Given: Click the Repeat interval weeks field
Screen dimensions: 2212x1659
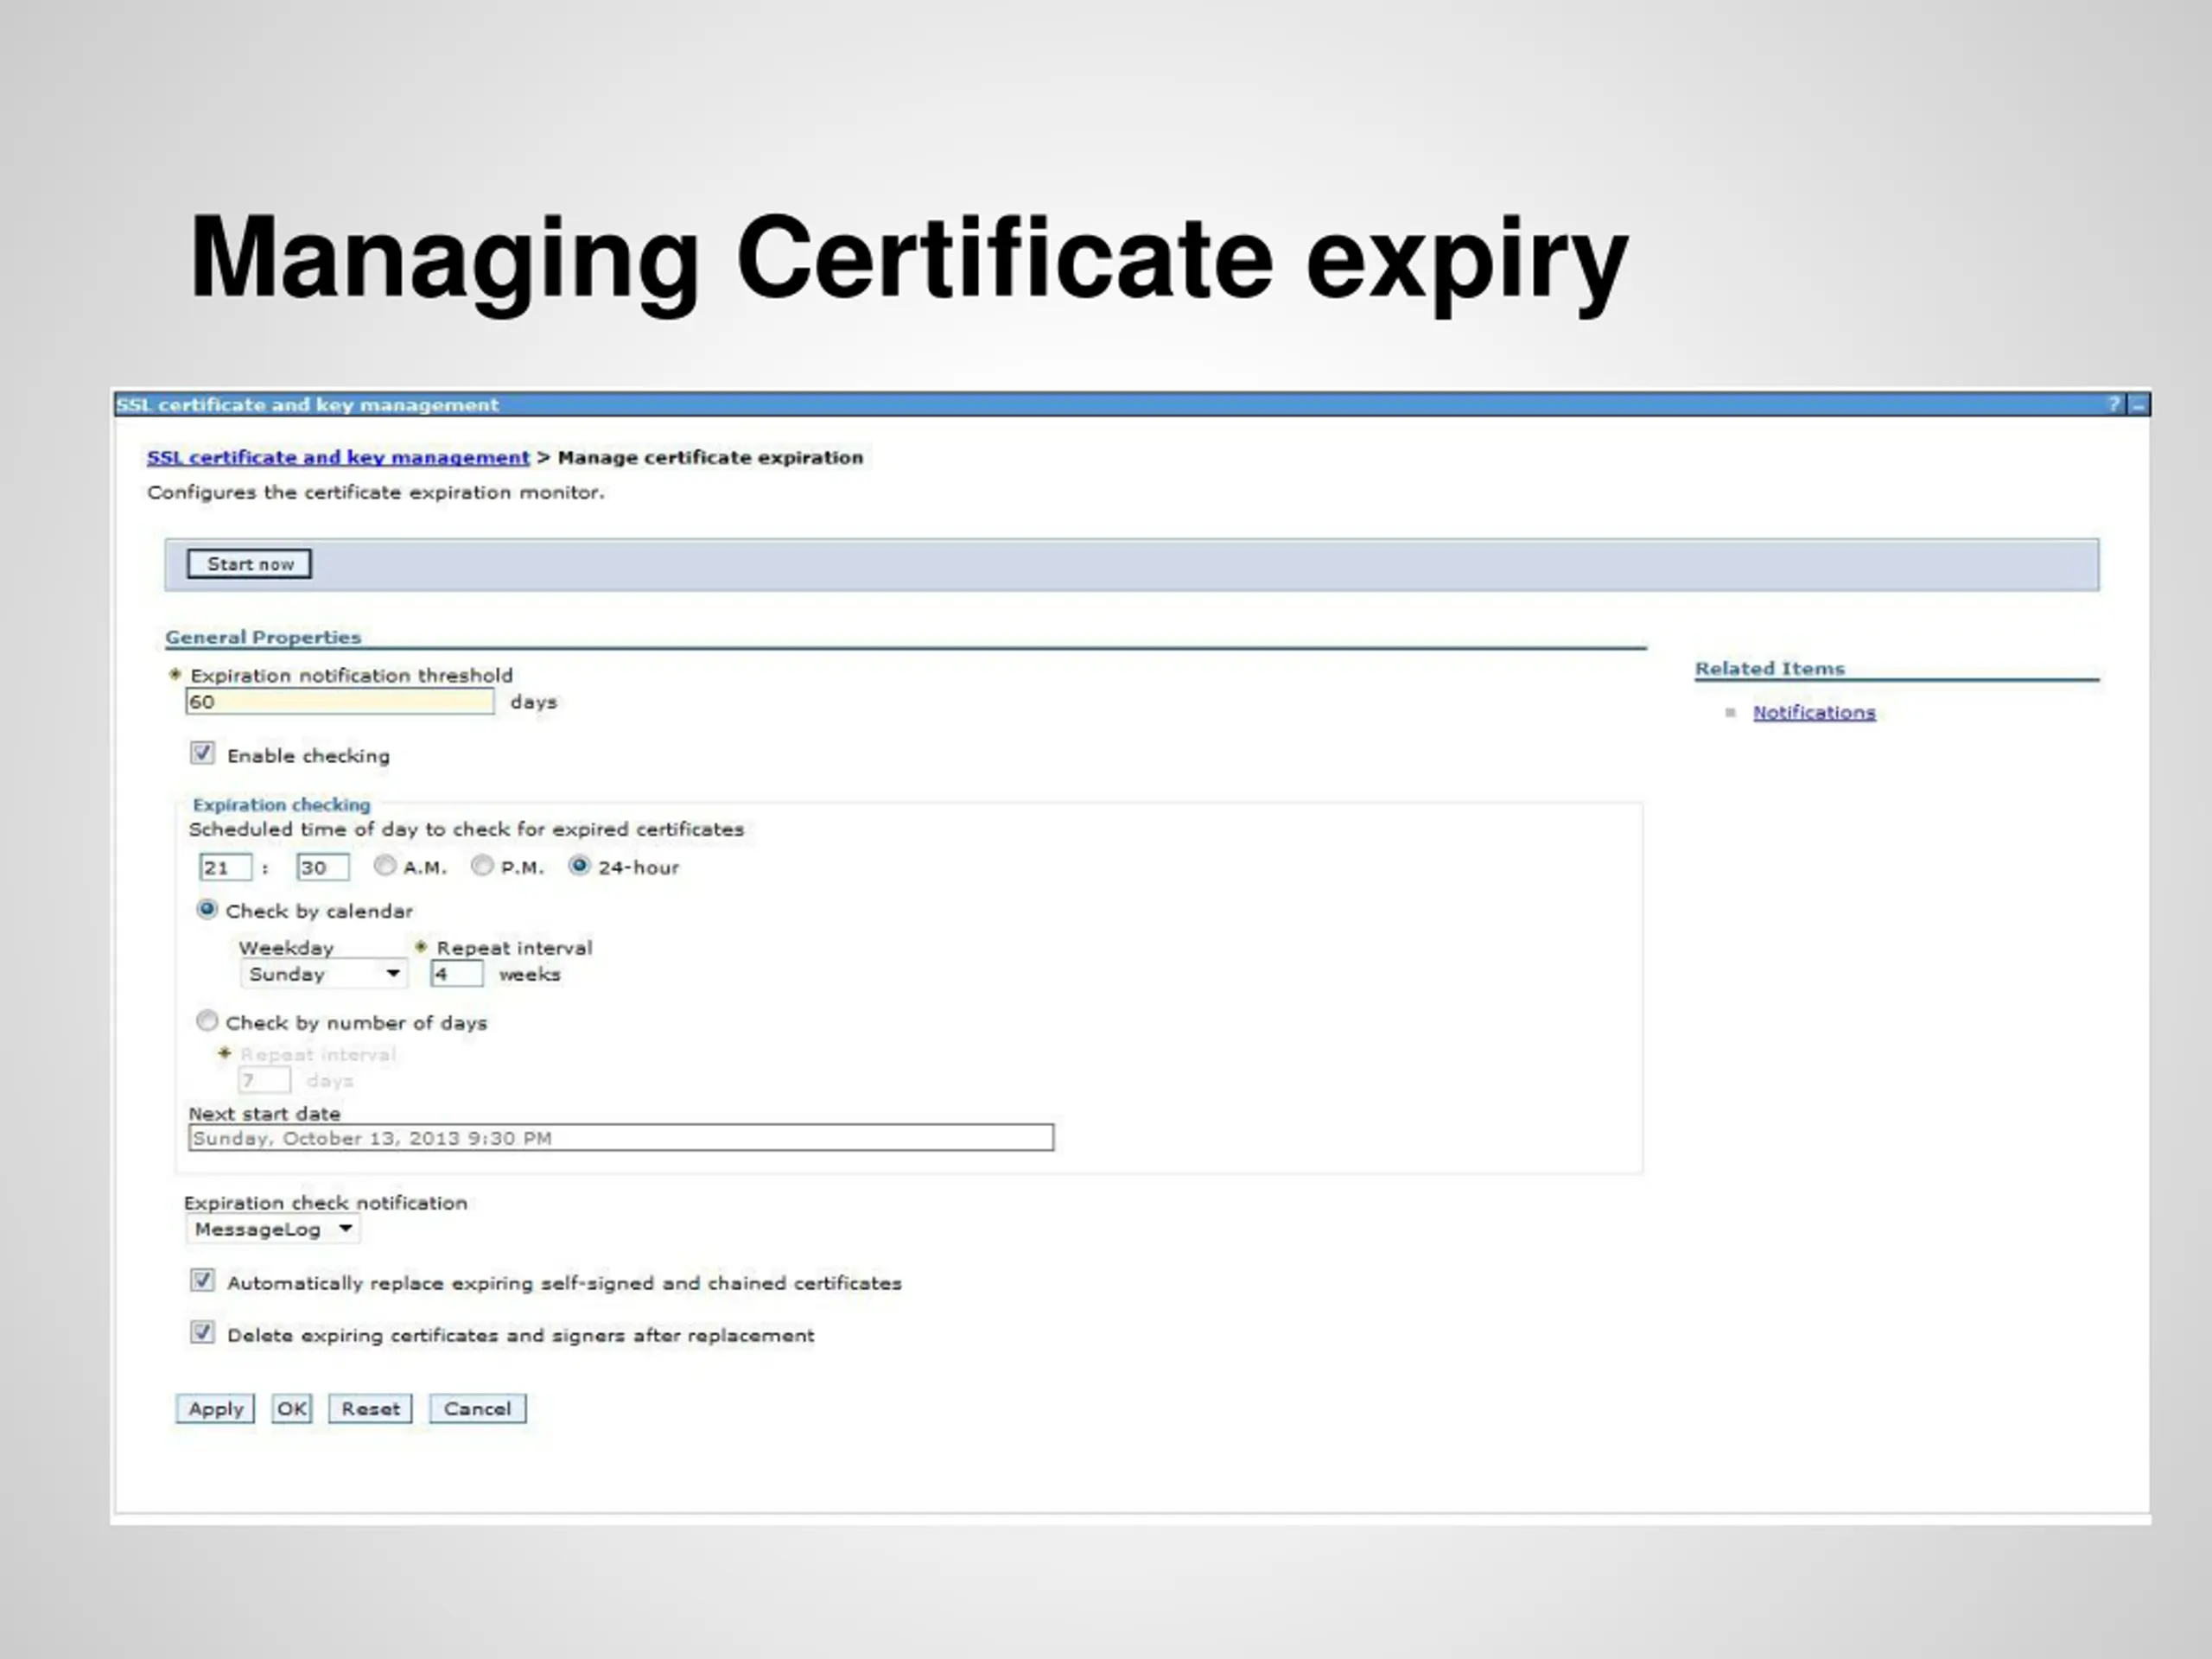Looking at the screenshot, I should [457, 973].
